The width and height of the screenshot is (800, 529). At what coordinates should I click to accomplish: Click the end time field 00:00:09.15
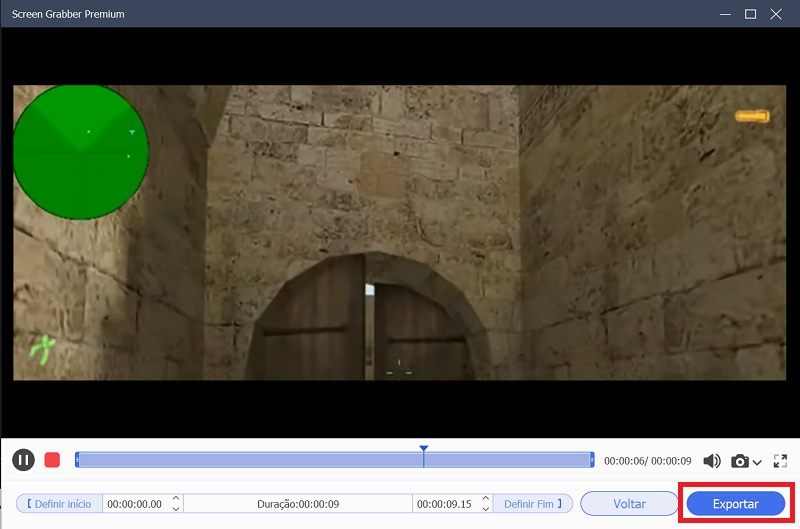(x=445, y=504)
